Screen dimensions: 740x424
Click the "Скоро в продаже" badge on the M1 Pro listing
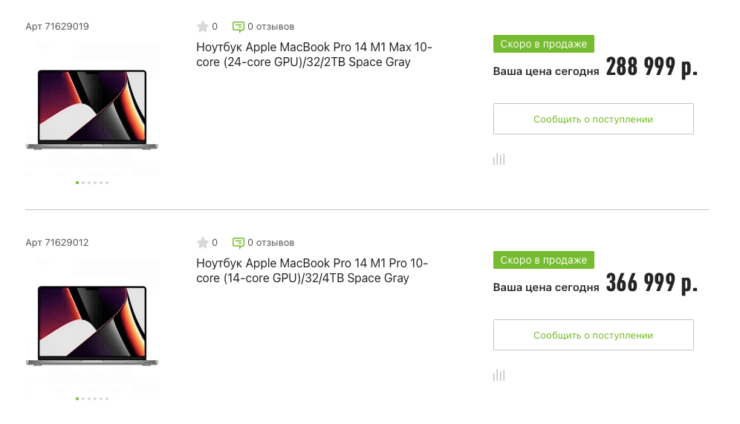click(x=543, y=260)
